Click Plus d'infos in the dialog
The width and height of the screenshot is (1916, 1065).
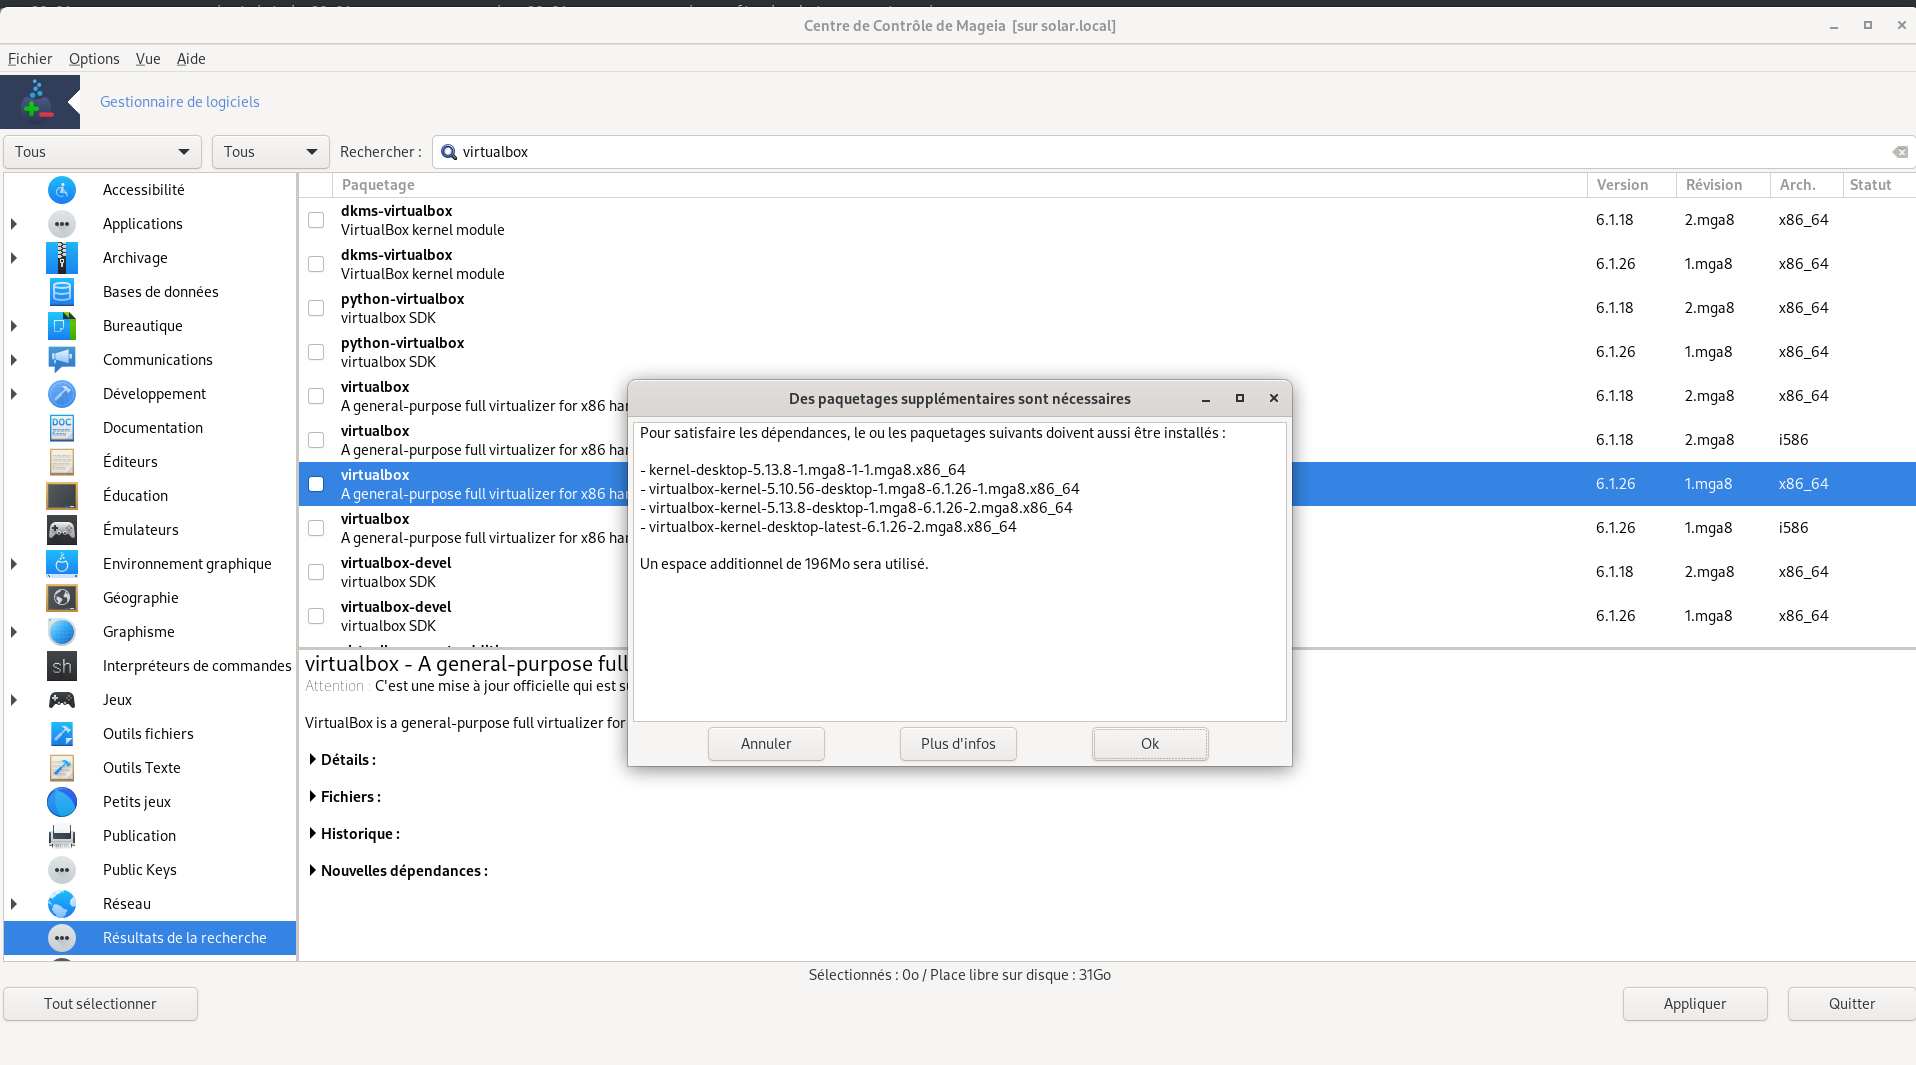tap(958, 744)
